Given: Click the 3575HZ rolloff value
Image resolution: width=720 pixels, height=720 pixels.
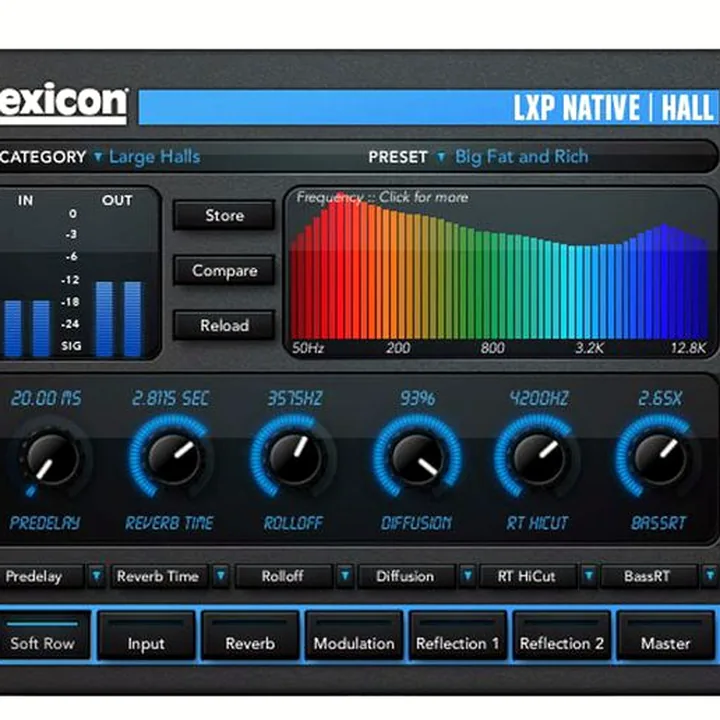Looking at the screenshot, I should click(295, 398).
